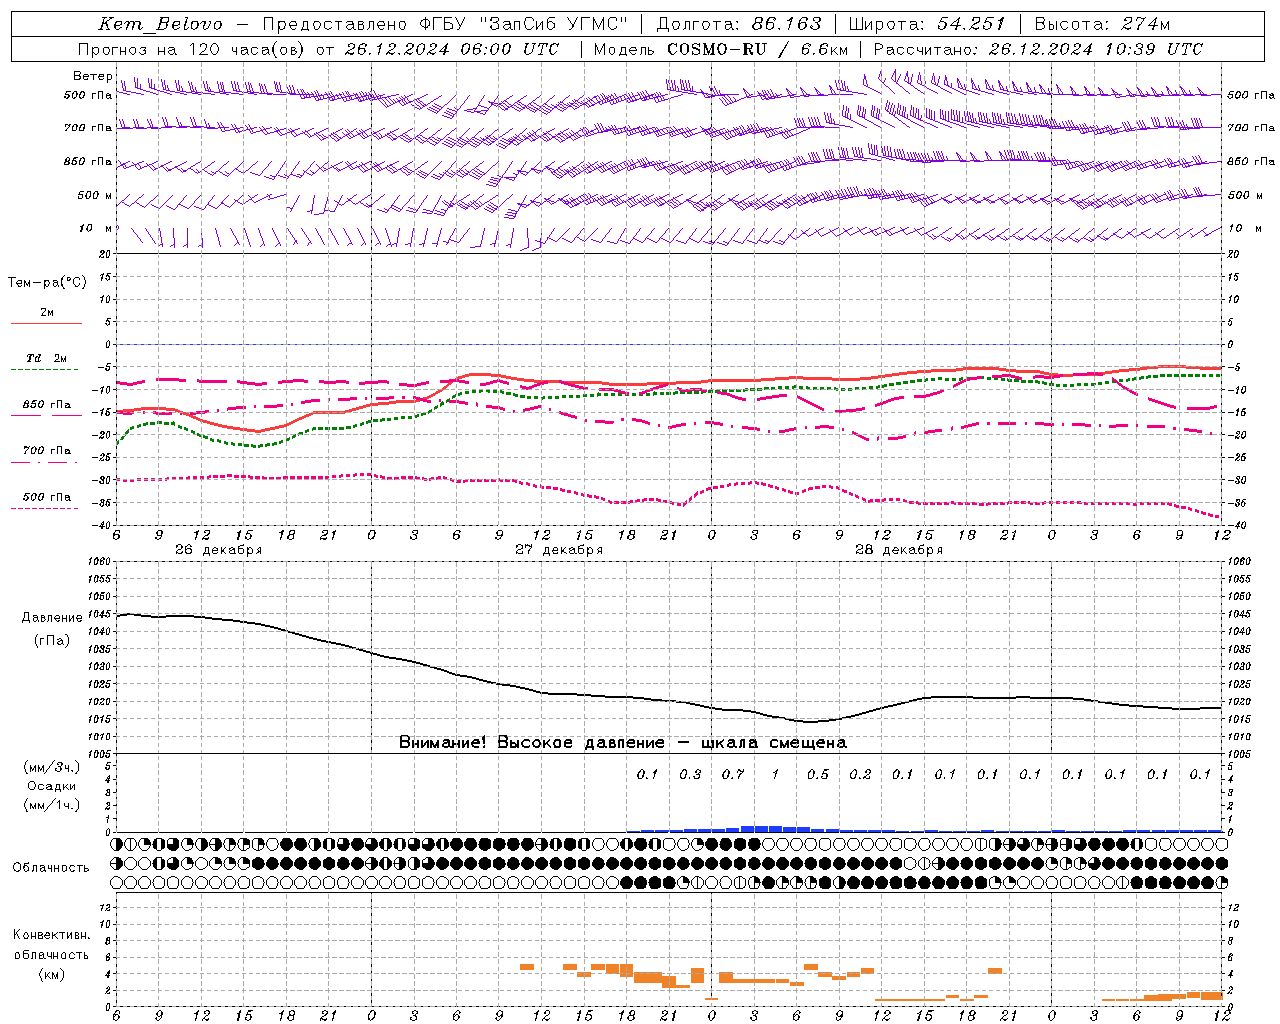Click the left "10 м" wind level label
Viewport: 1280px width, 1024px height.
coord(96,229)
